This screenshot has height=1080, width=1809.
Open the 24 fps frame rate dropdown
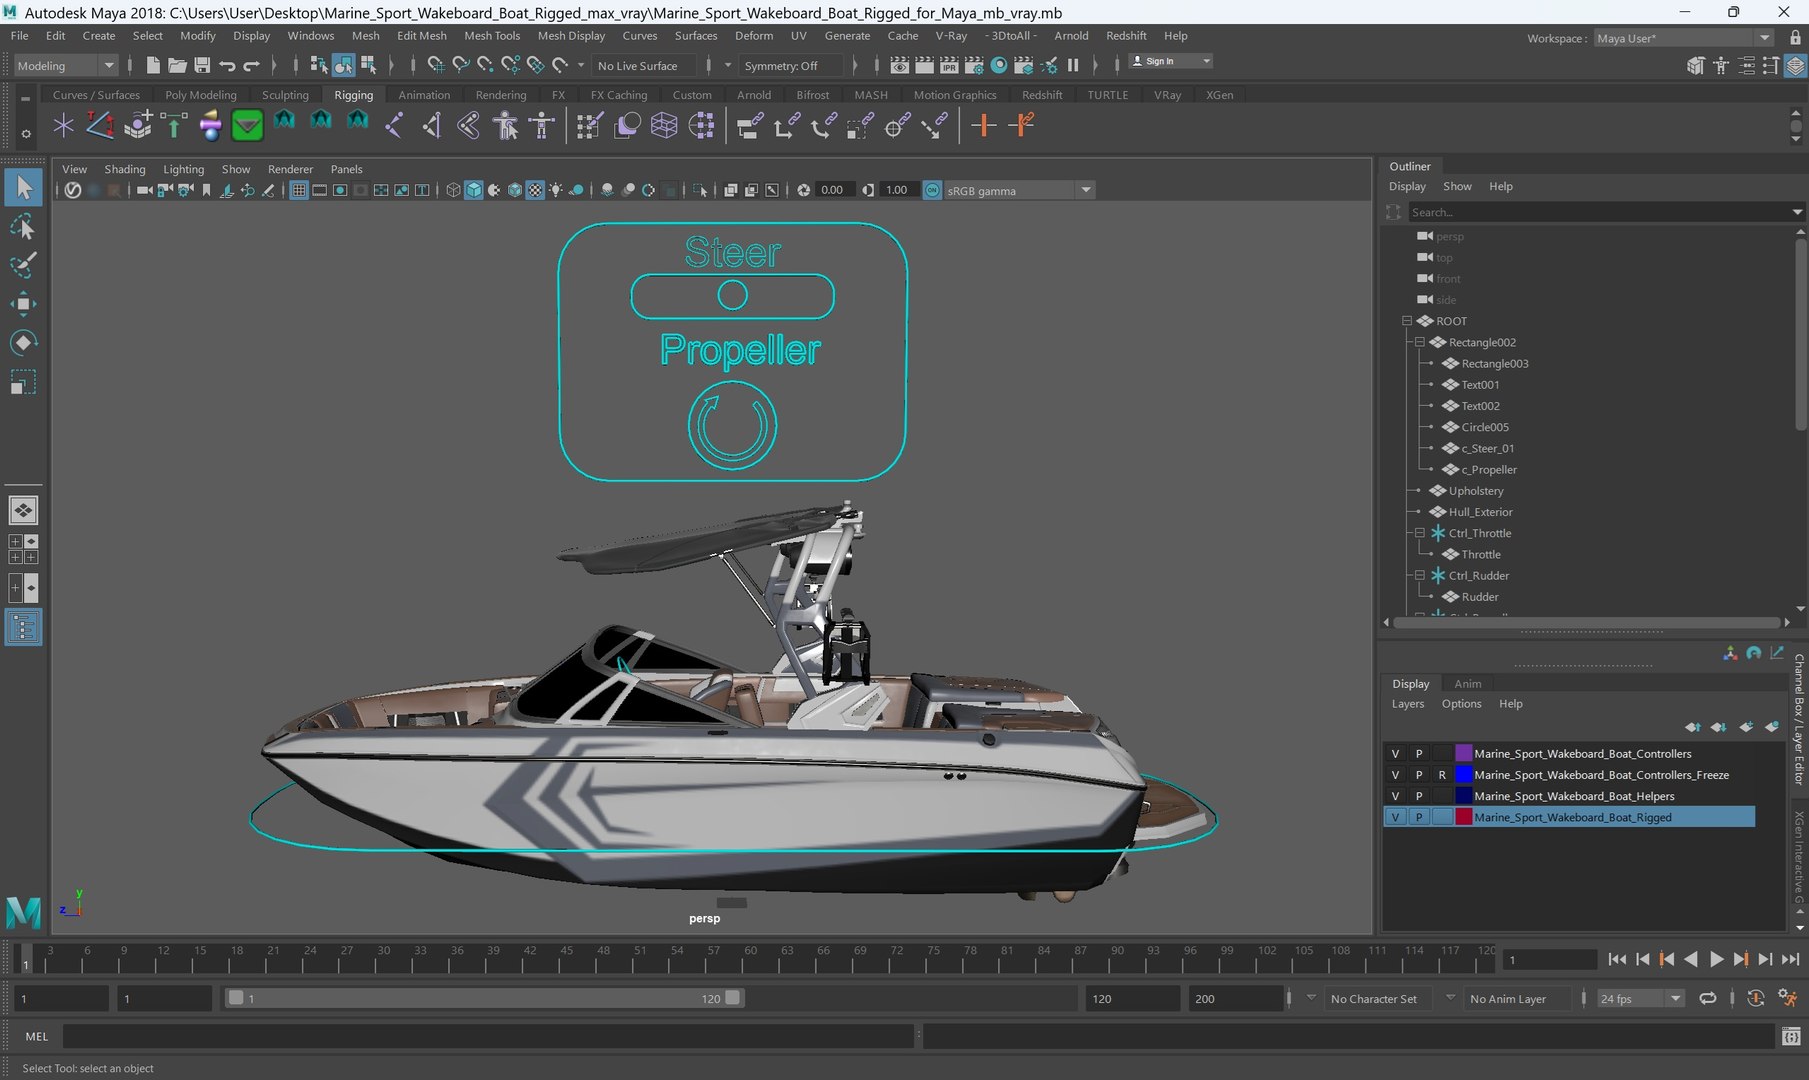(x=1640, y=998)
